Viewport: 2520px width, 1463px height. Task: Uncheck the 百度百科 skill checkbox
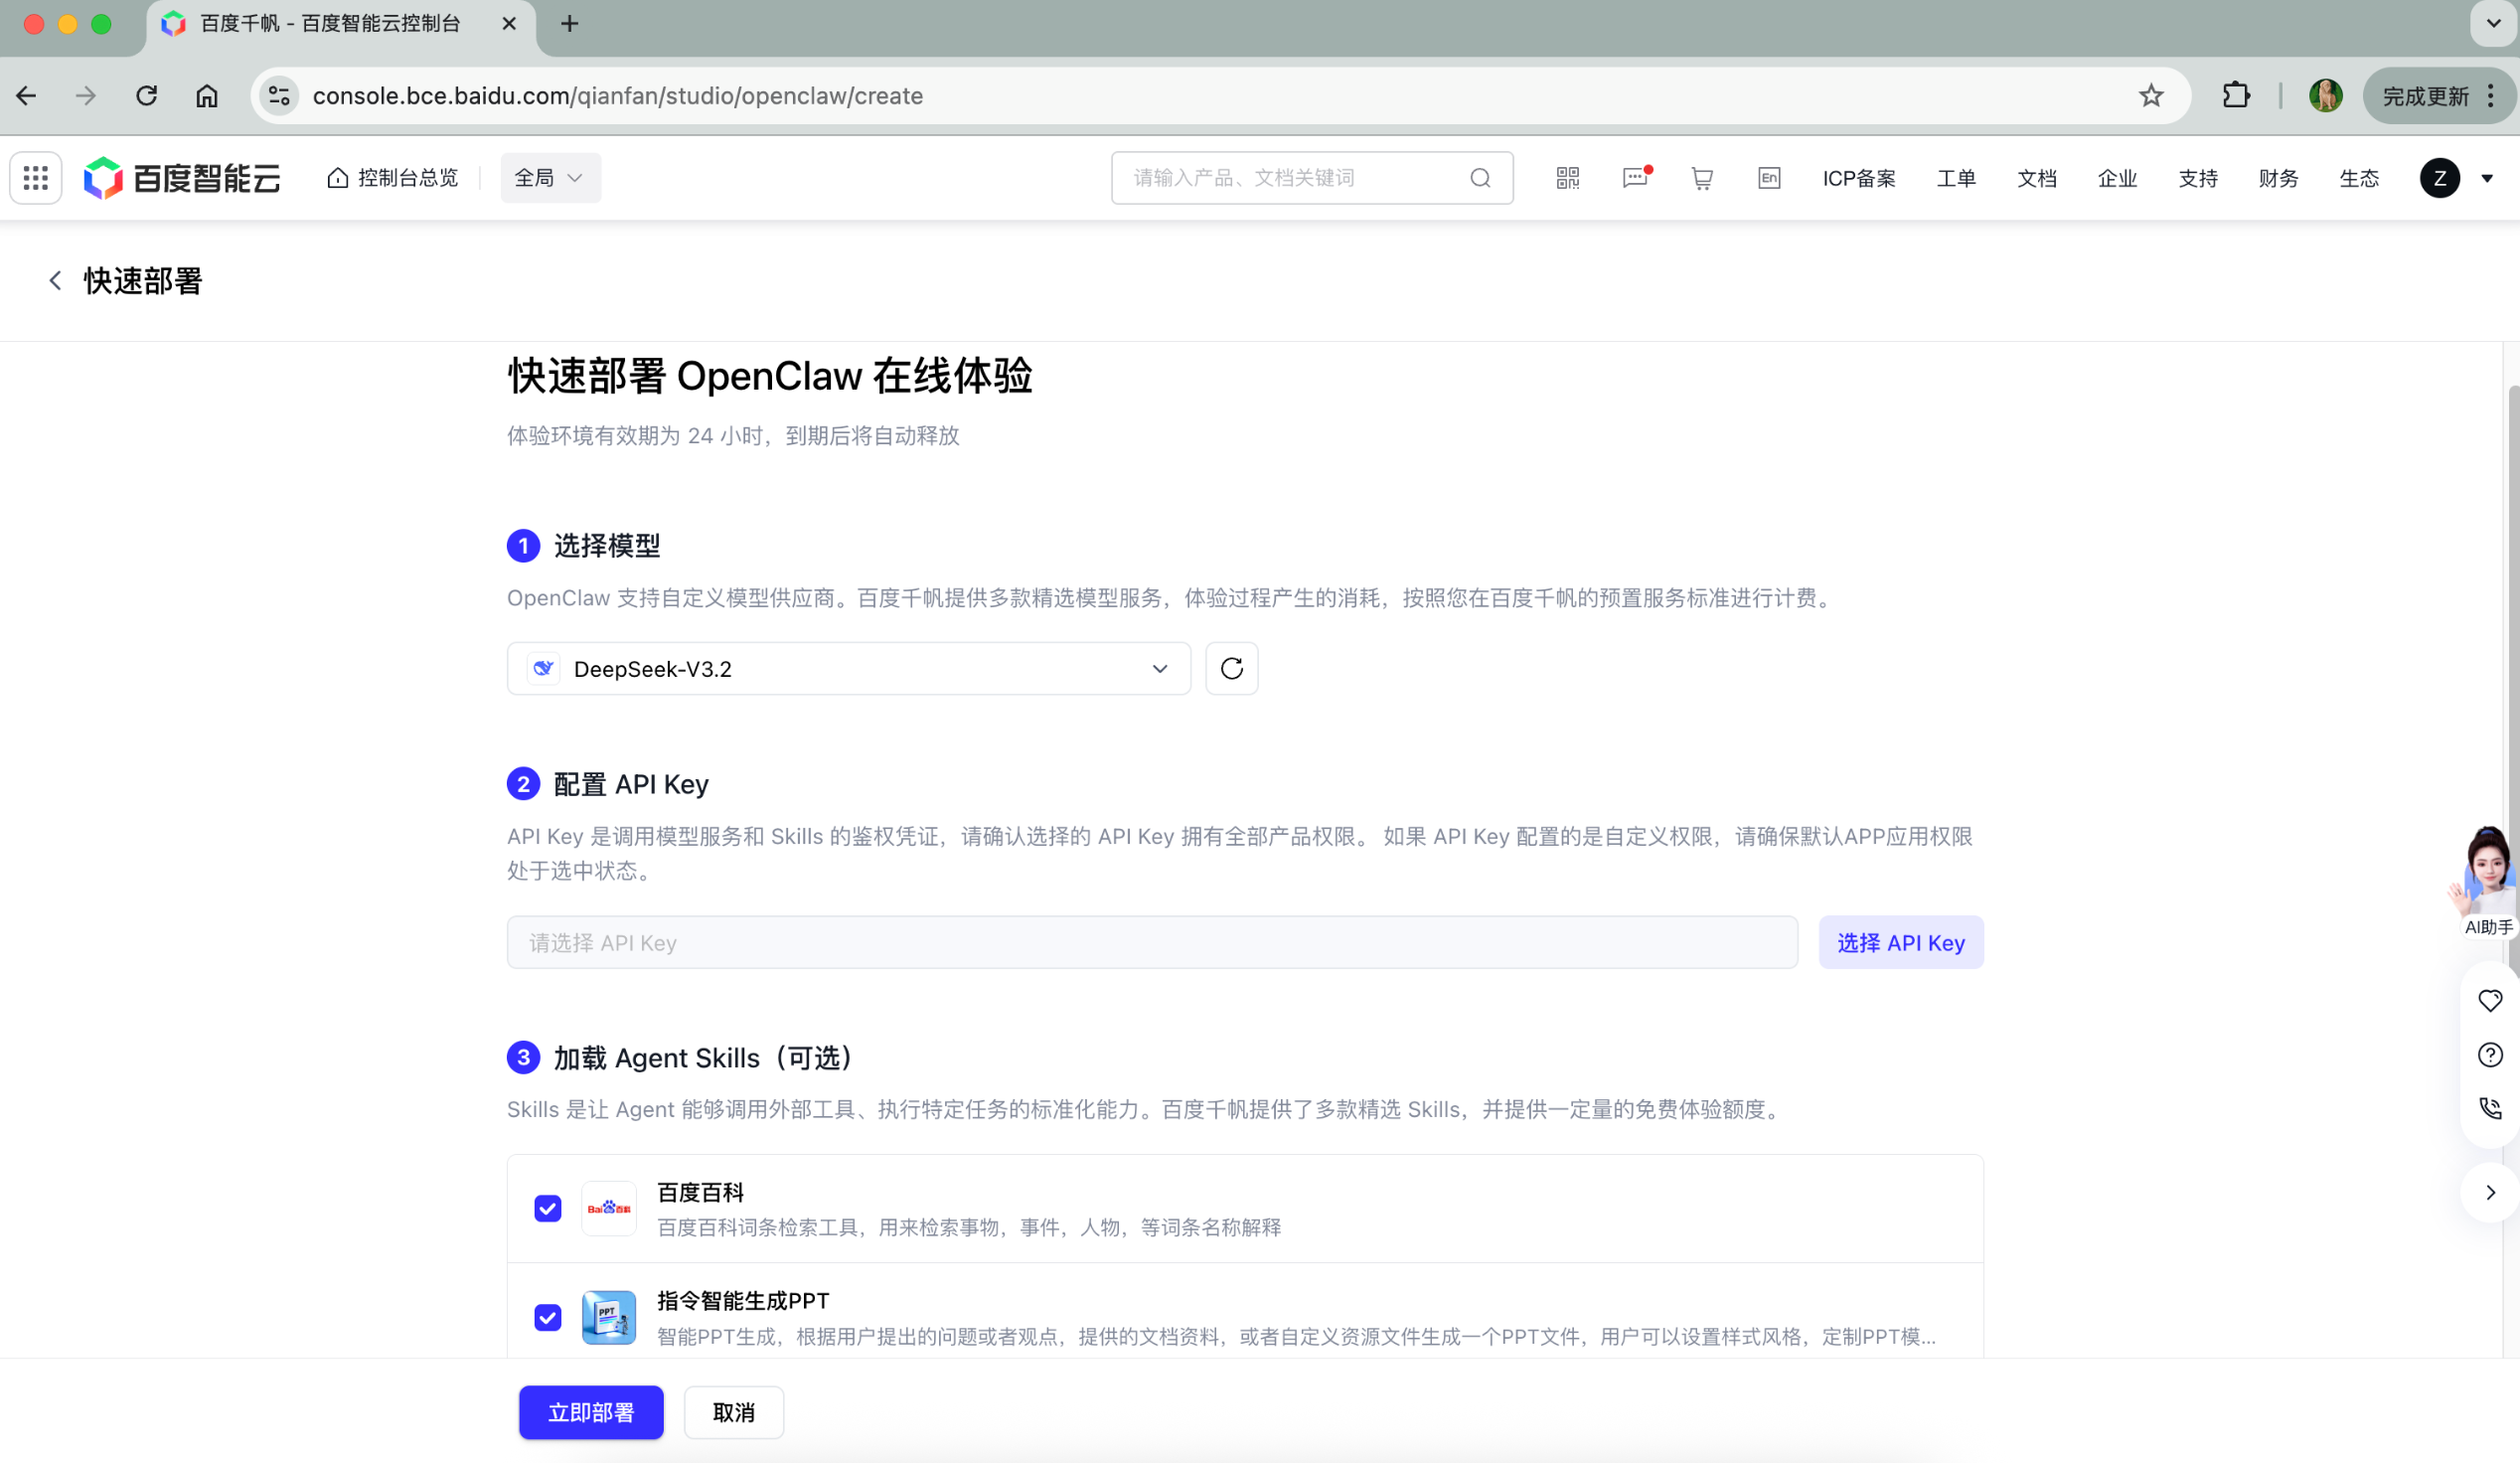(x=548, y=1208)
